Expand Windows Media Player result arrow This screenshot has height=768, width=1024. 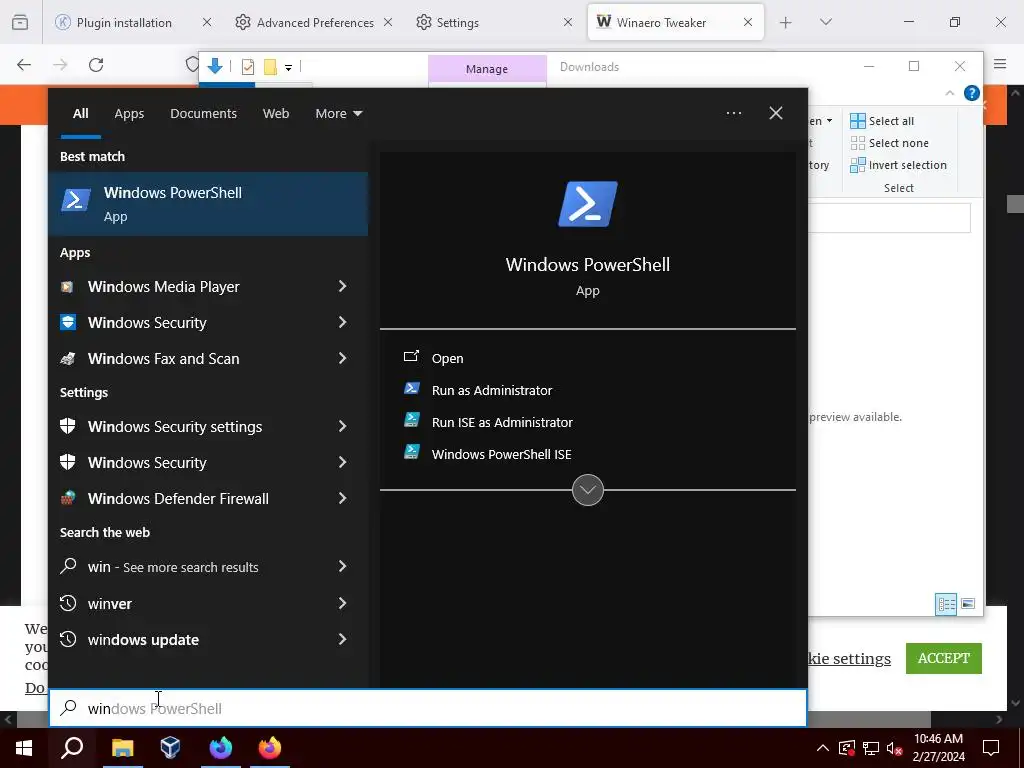[x=342, y=286]
